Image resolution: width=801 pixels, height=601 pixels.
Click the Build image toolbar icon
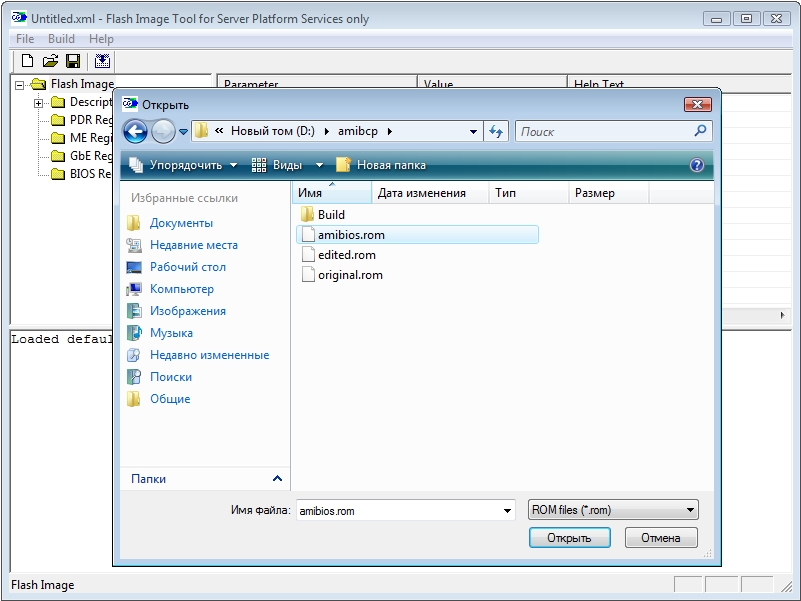point(102,61)
